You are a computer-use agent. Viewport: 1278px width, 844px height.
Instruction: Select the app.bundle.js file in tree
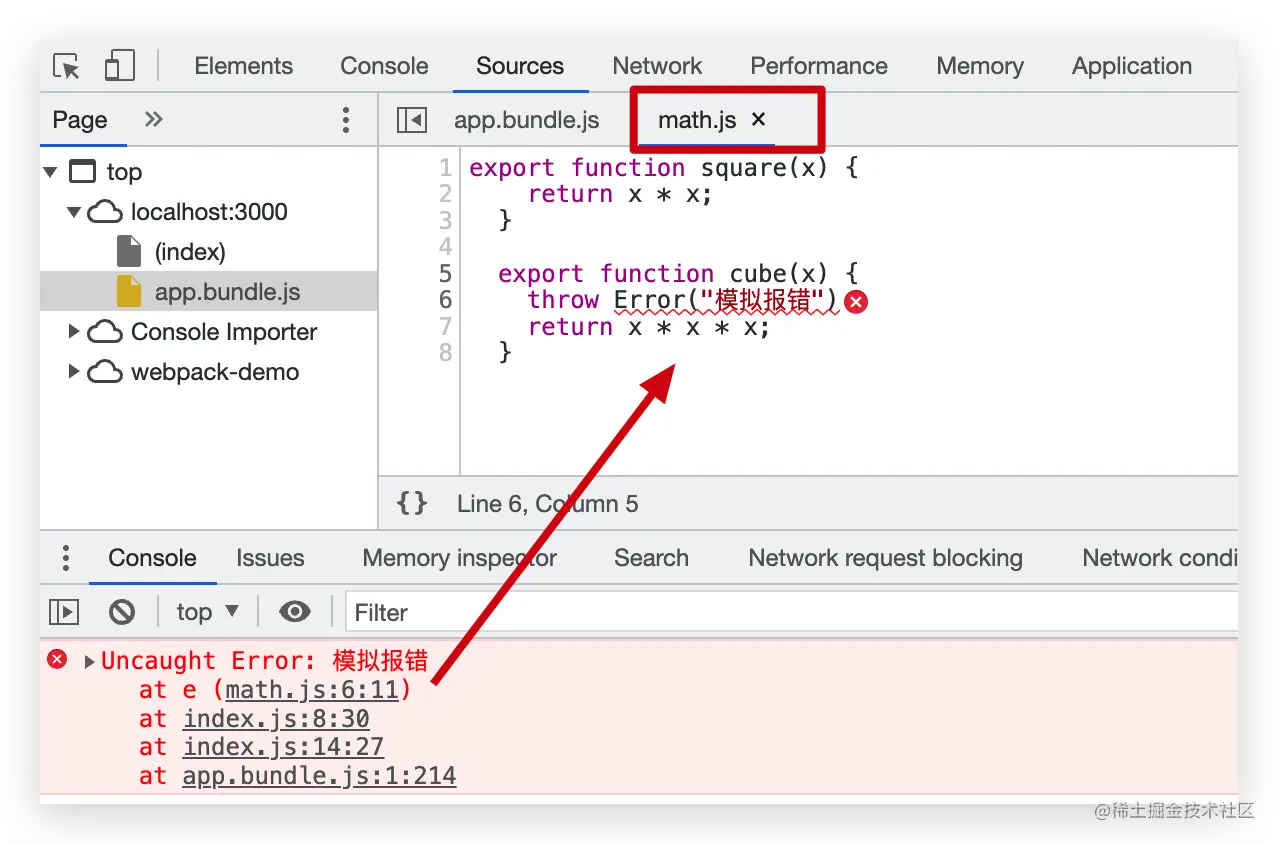[209, 292]
